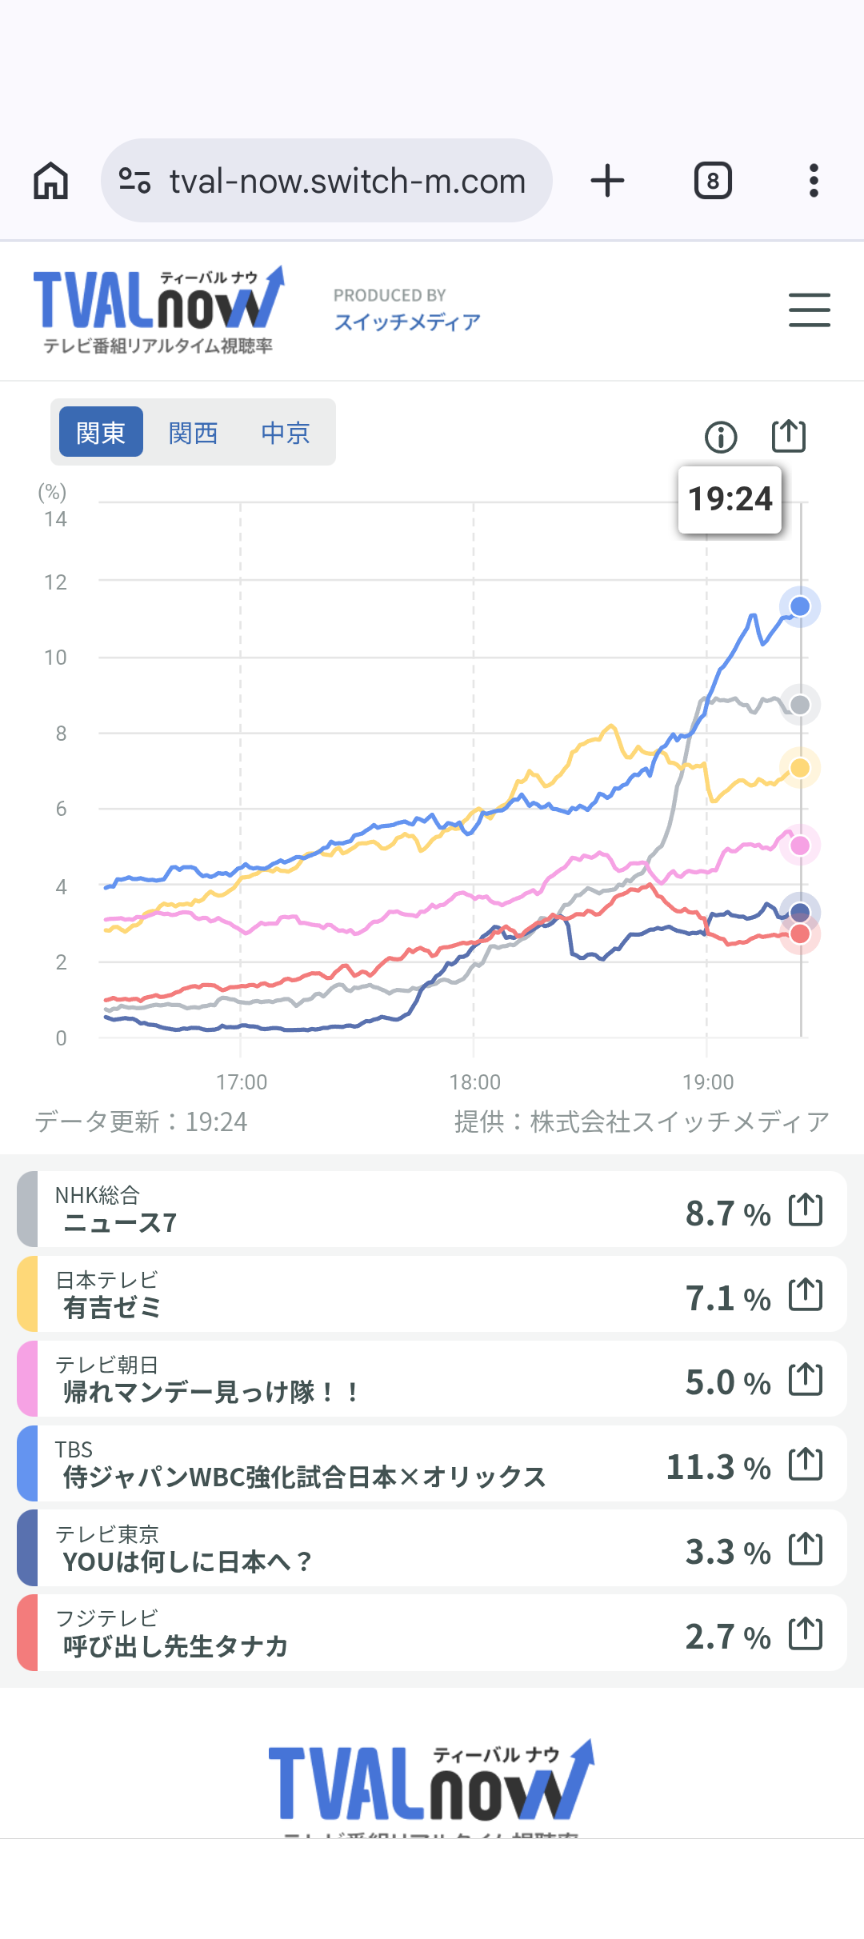Click the pink テレビ朝日 color bar
The height and width of the screenshot is (1939, 864).
27,1379
